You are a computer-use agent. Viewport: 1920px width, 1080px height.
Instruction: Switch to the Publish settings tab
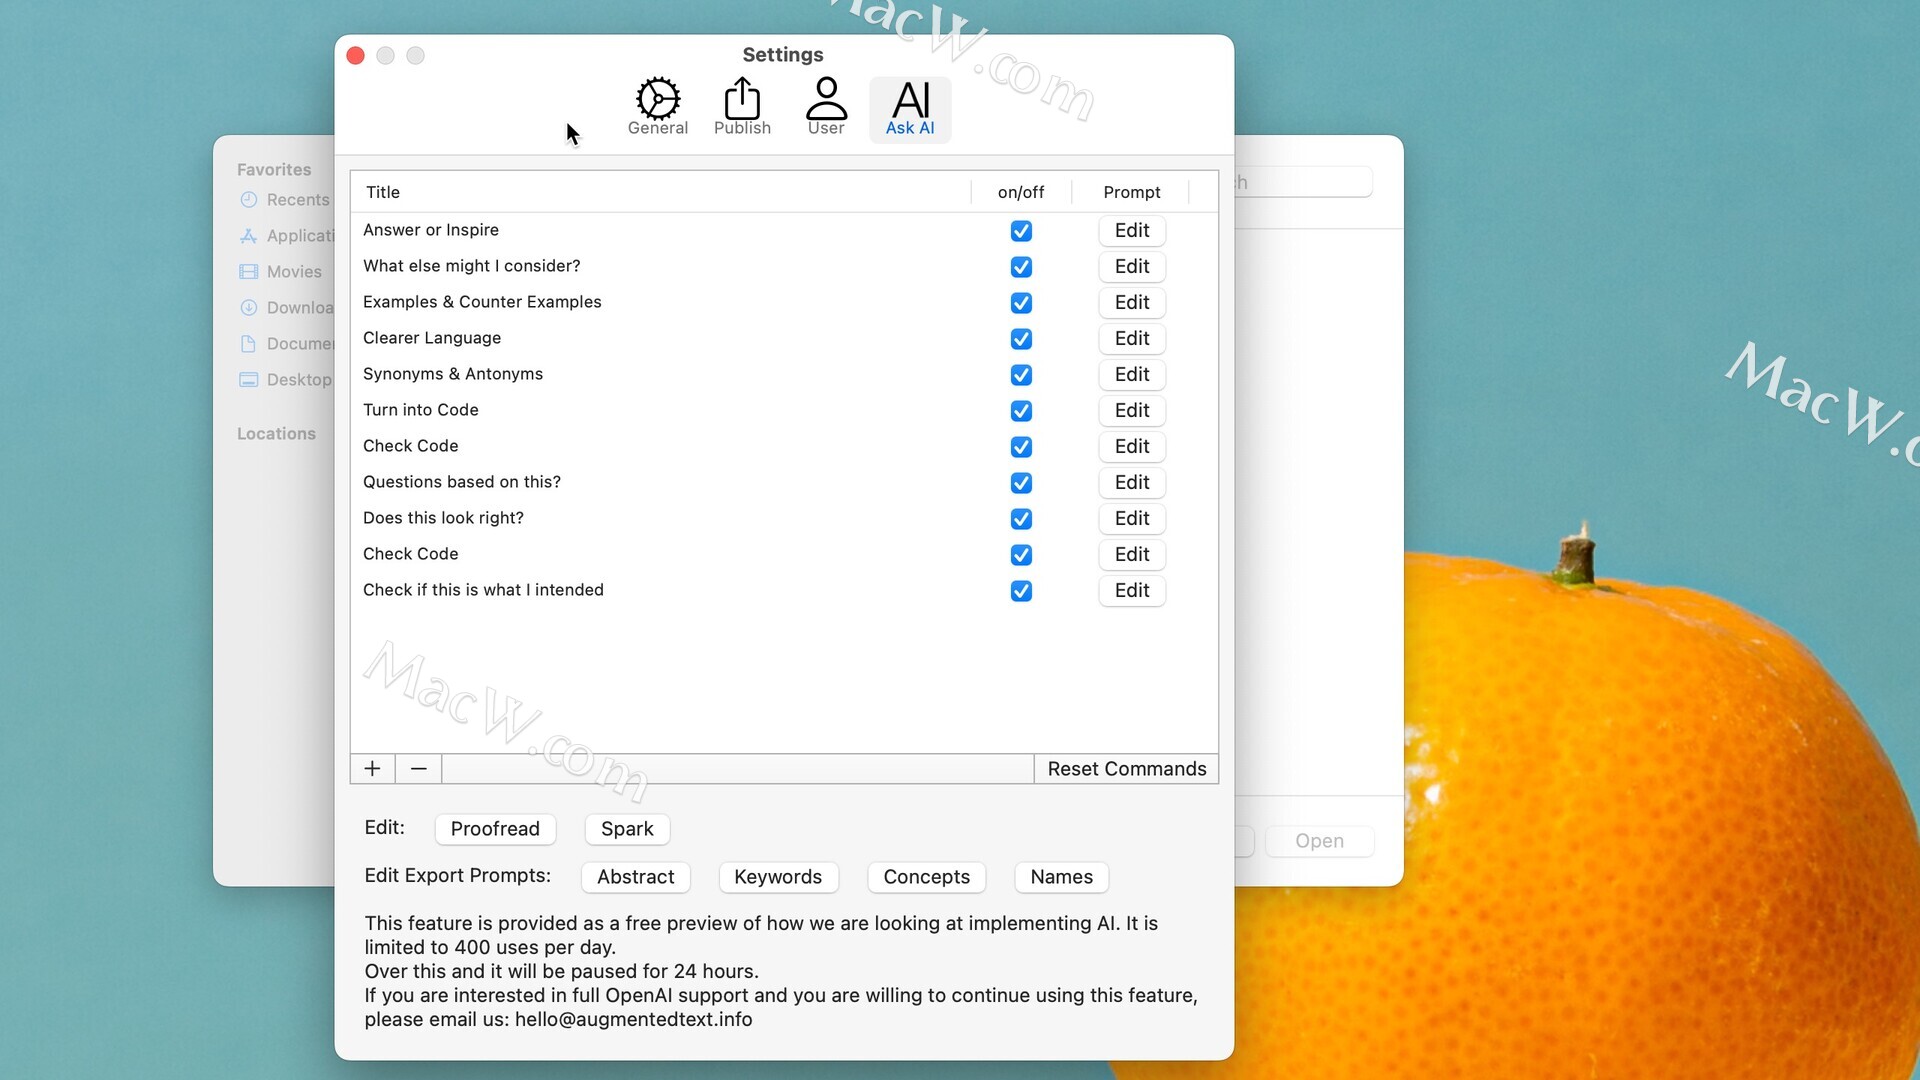[x=742, y=107]
